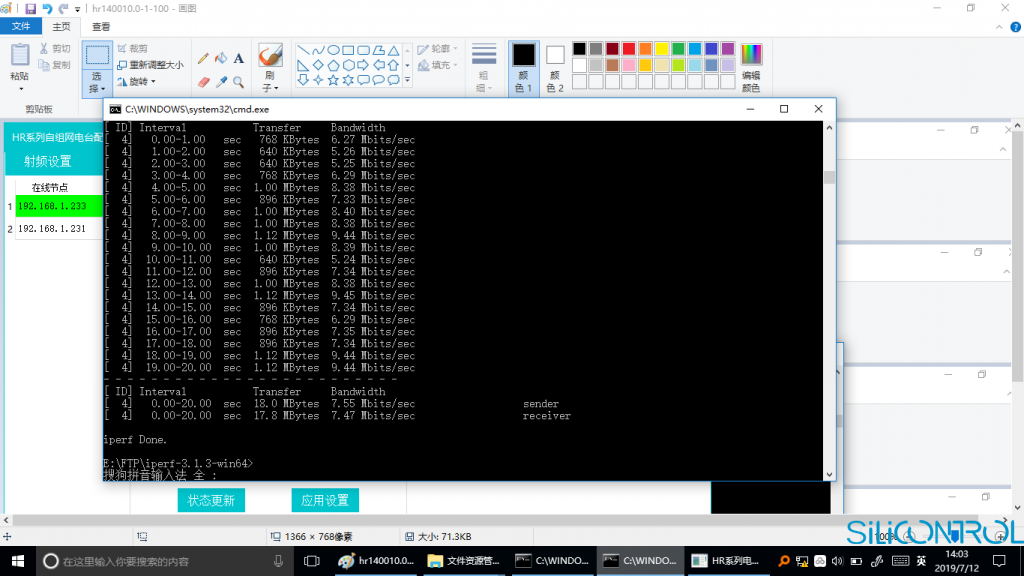
Task: Click the volume icon in the system tray
Action: click(838, 561)
